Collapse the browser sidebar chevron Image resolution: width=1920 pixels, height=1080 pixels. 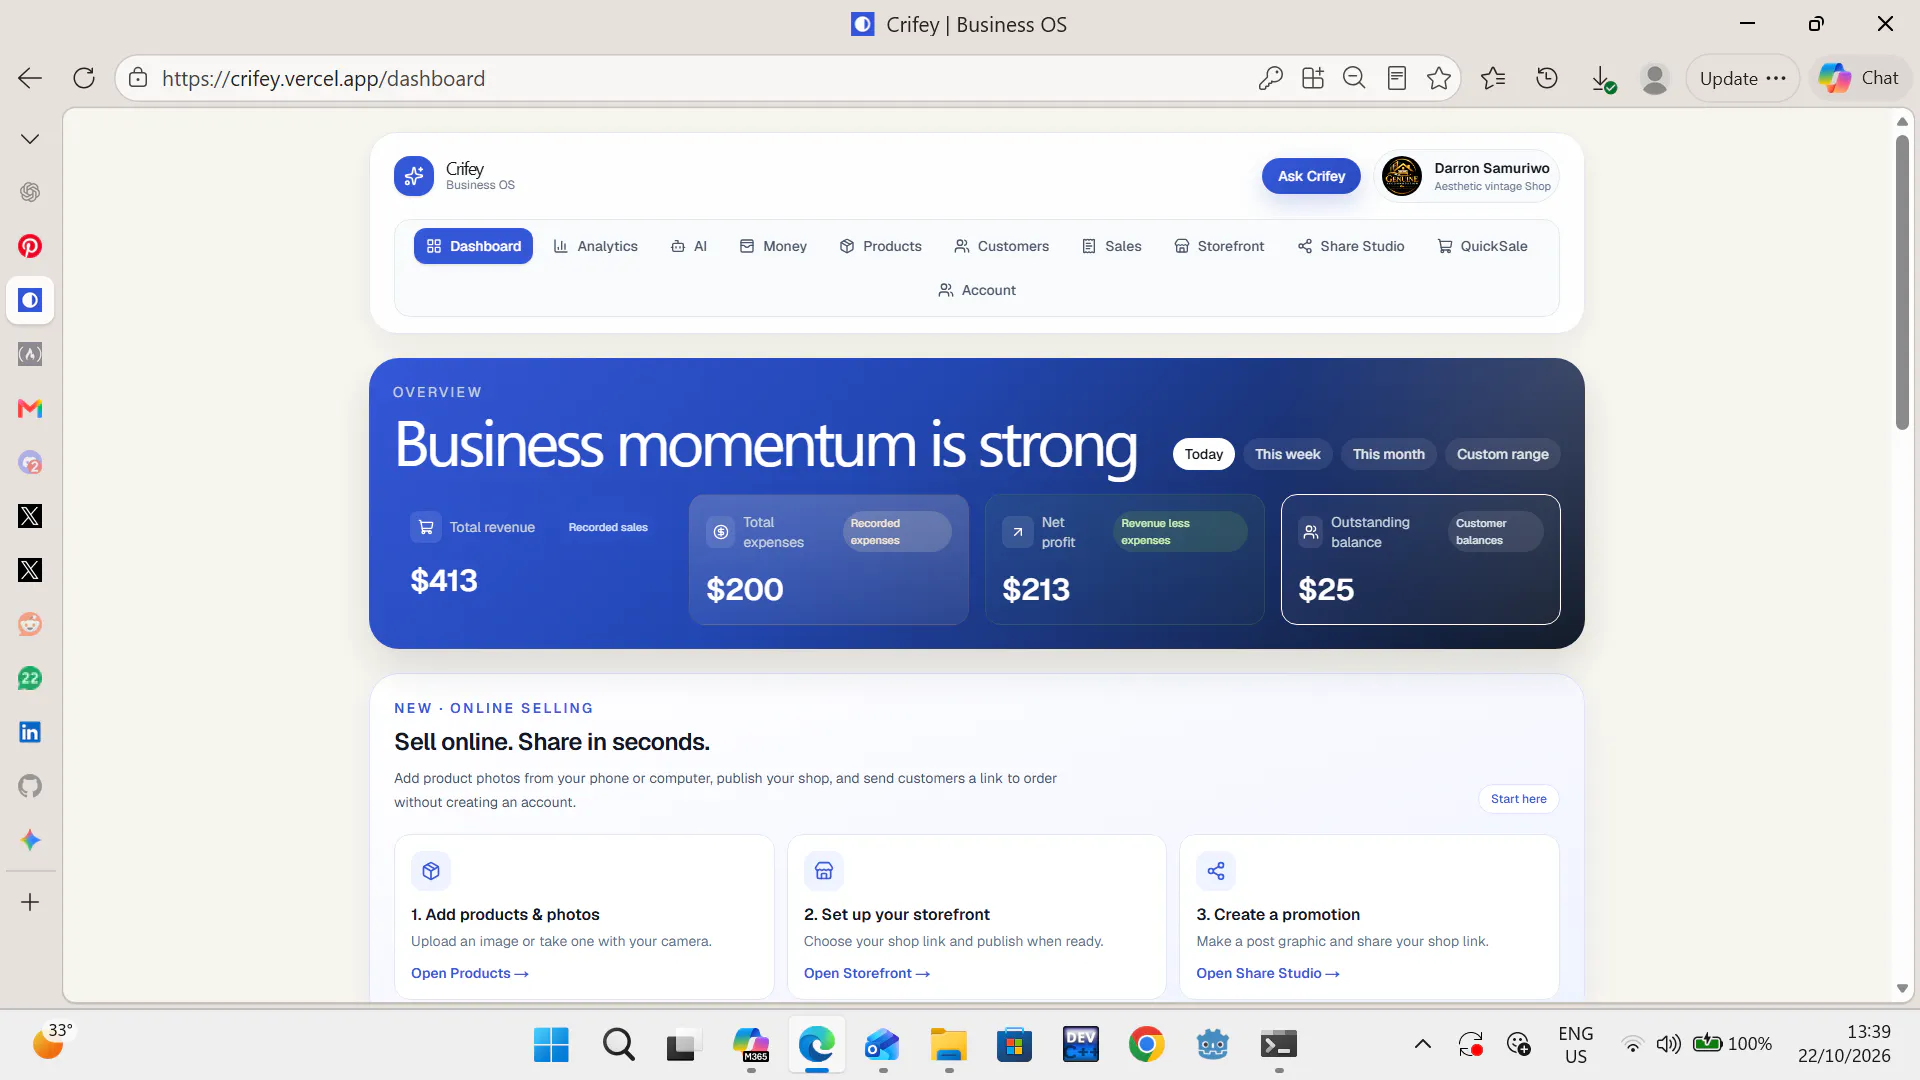(x=30, y=139)
